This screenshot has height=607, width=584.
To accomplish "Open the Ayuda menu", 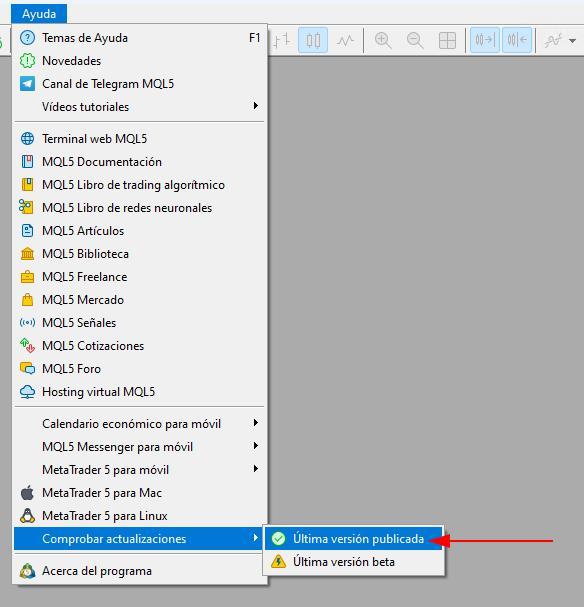I will point(39,14).
